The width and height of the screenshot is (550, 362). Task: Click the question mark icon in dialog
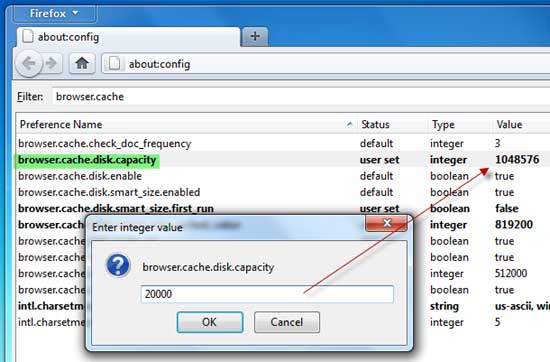[118, 265]
